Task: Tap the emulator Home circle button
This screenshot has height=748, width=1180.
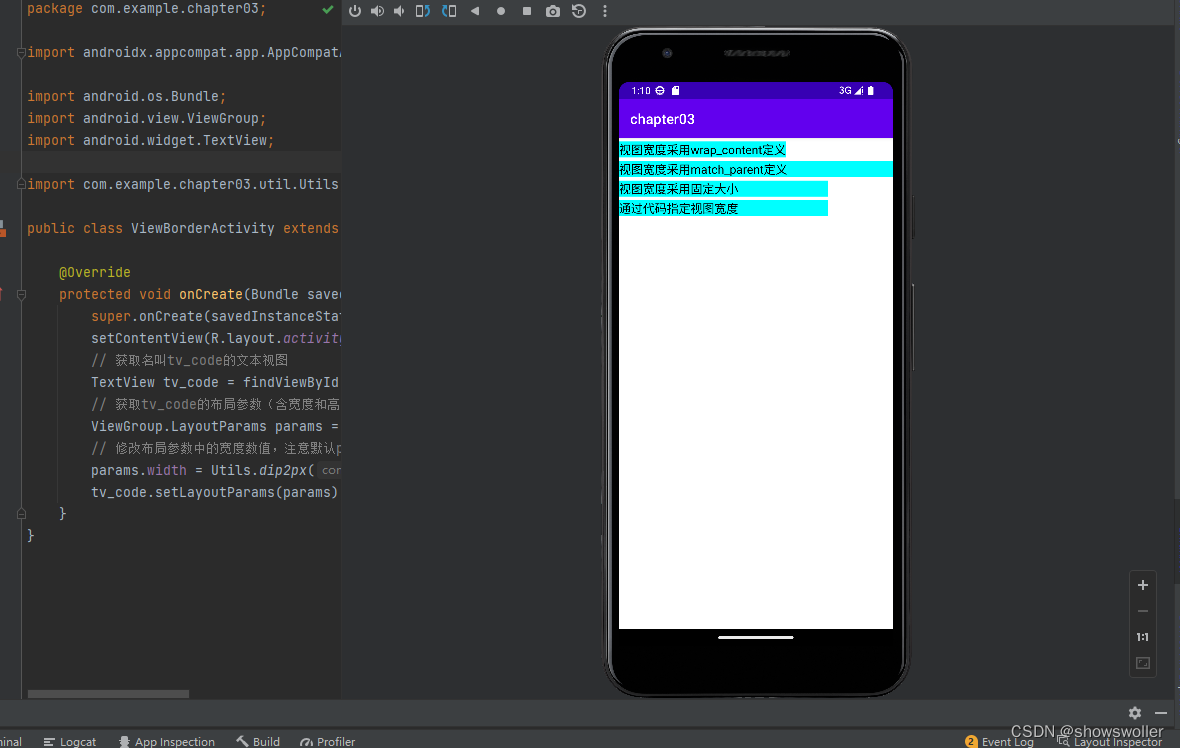Action: [x=500, y=11]
